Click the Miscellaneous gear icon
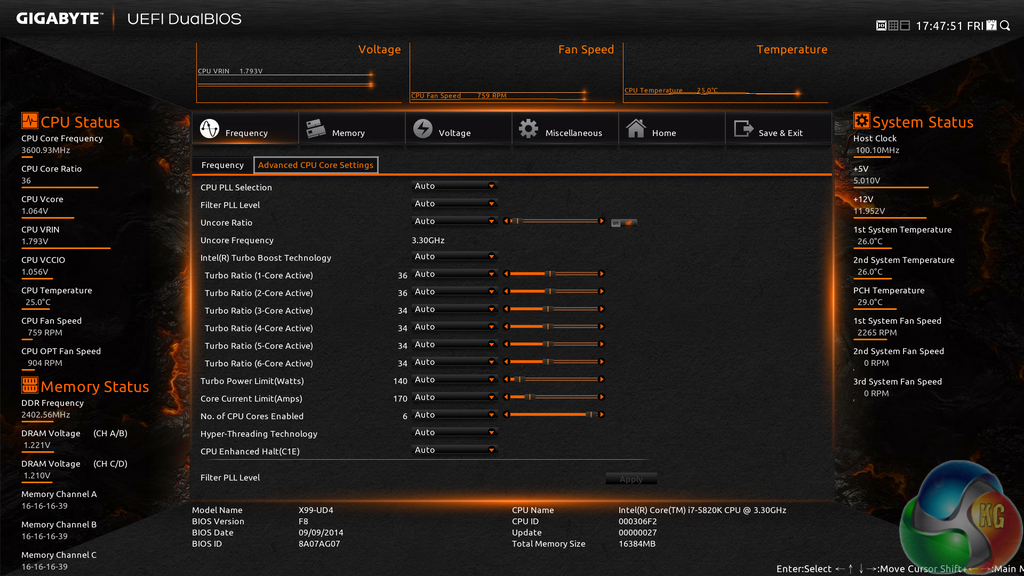Screen dimensions: 1024x576 (x=528, y=129)
